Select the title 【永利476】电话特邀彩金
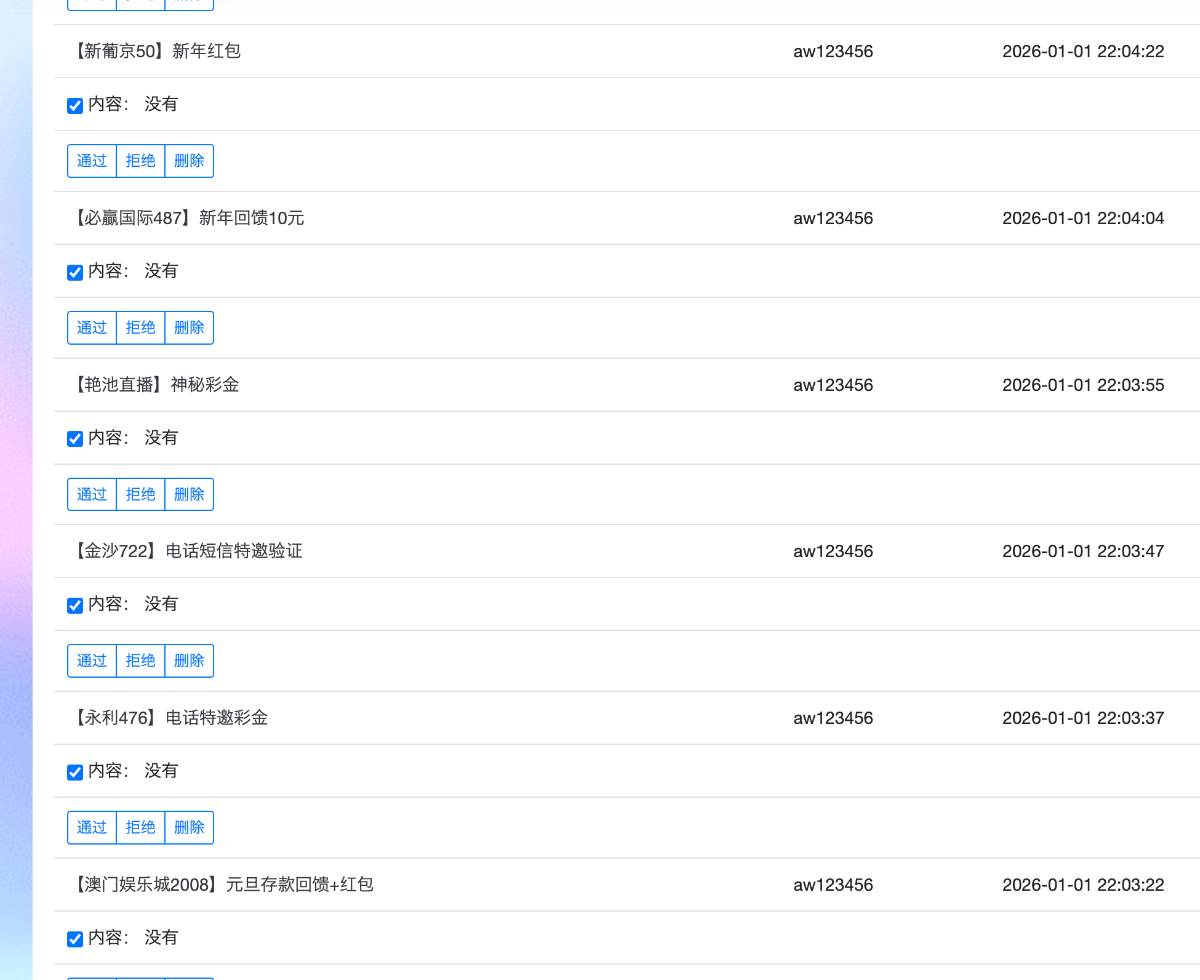Screen dimensions: 1200x980 169,718
